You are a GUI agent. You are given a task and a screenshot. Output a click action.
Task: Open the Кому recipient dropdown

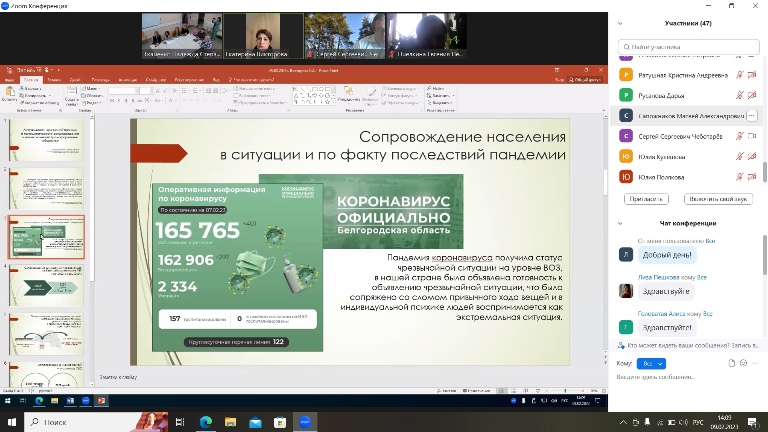[x=653, y=363]
